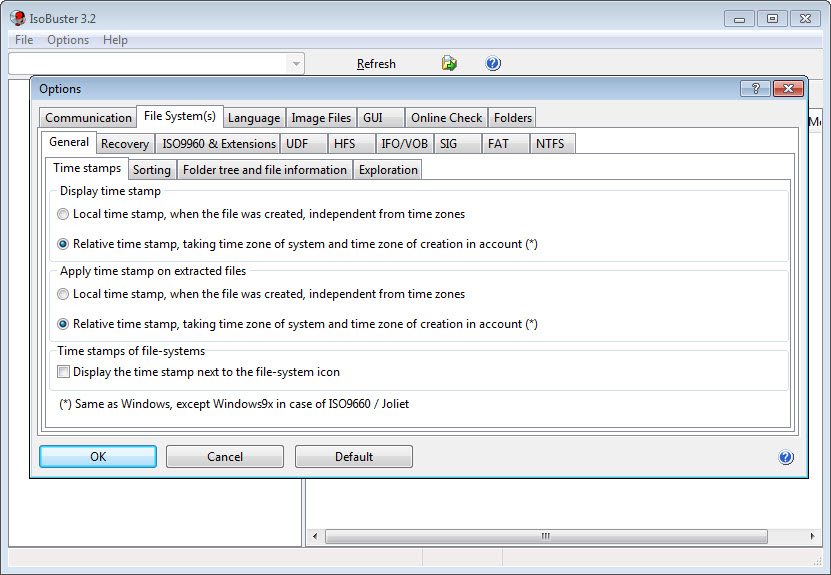Expand the drive selection dropdown arrow

point(296,64)
